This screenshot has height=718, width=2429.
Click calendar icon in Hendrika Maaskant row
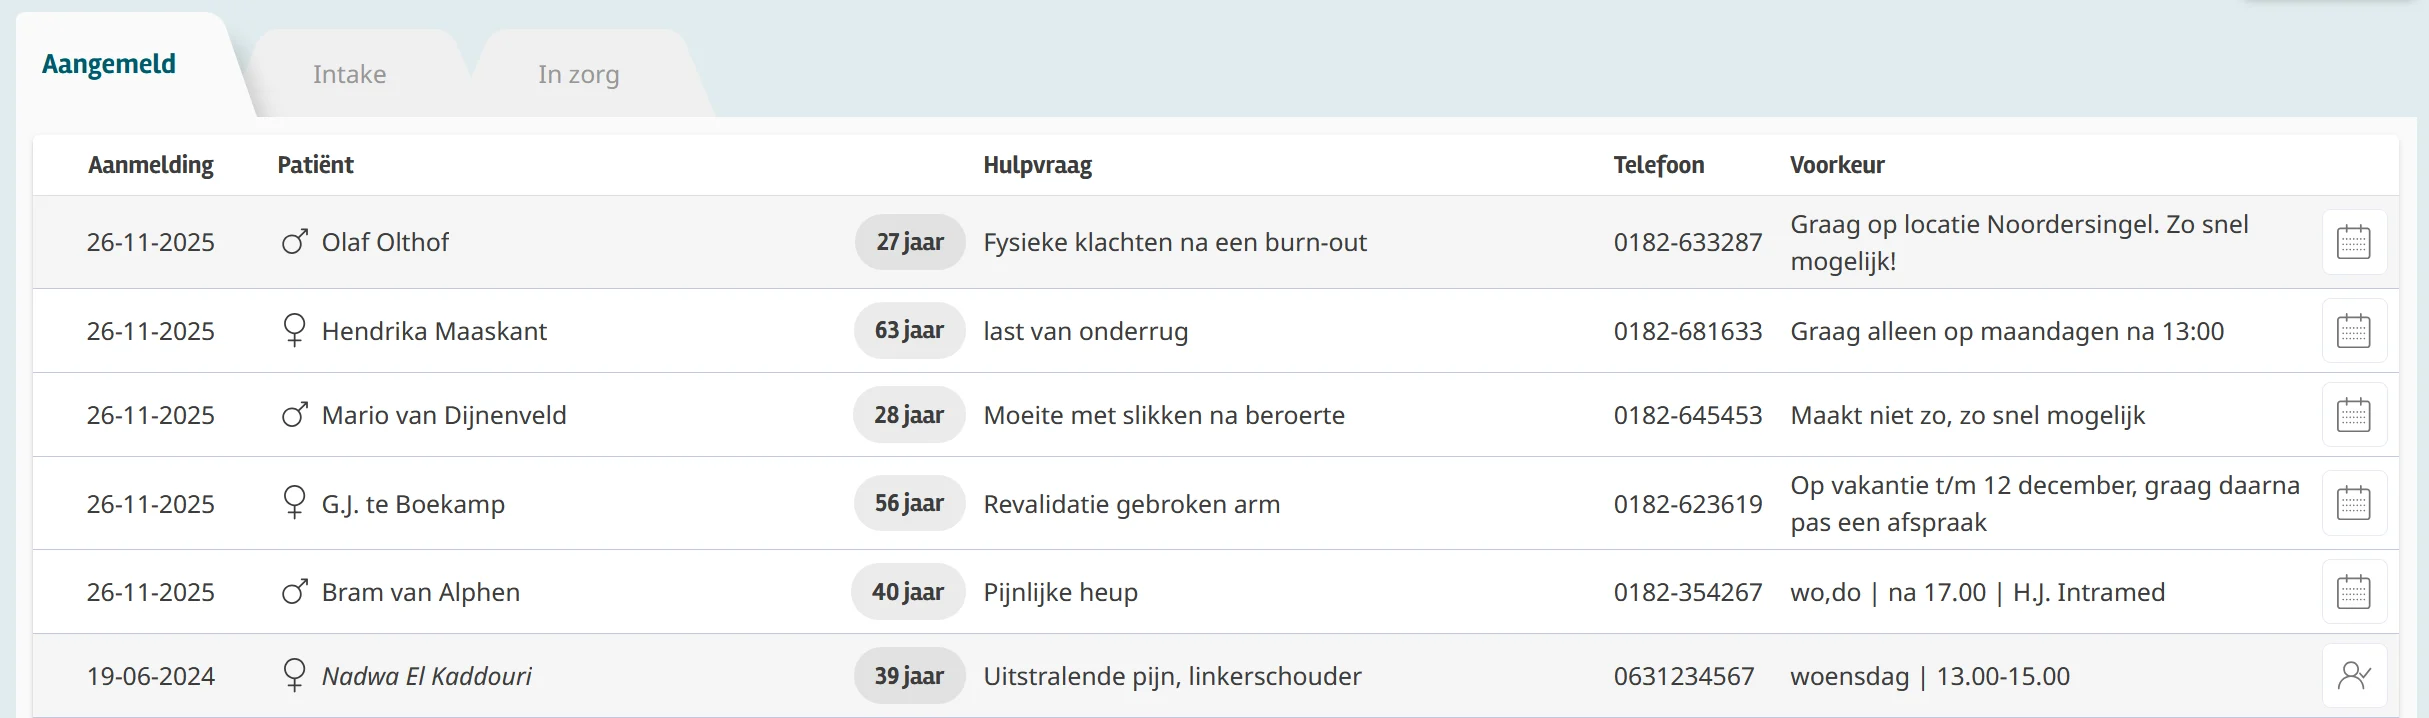click(x=2353, y=331)
